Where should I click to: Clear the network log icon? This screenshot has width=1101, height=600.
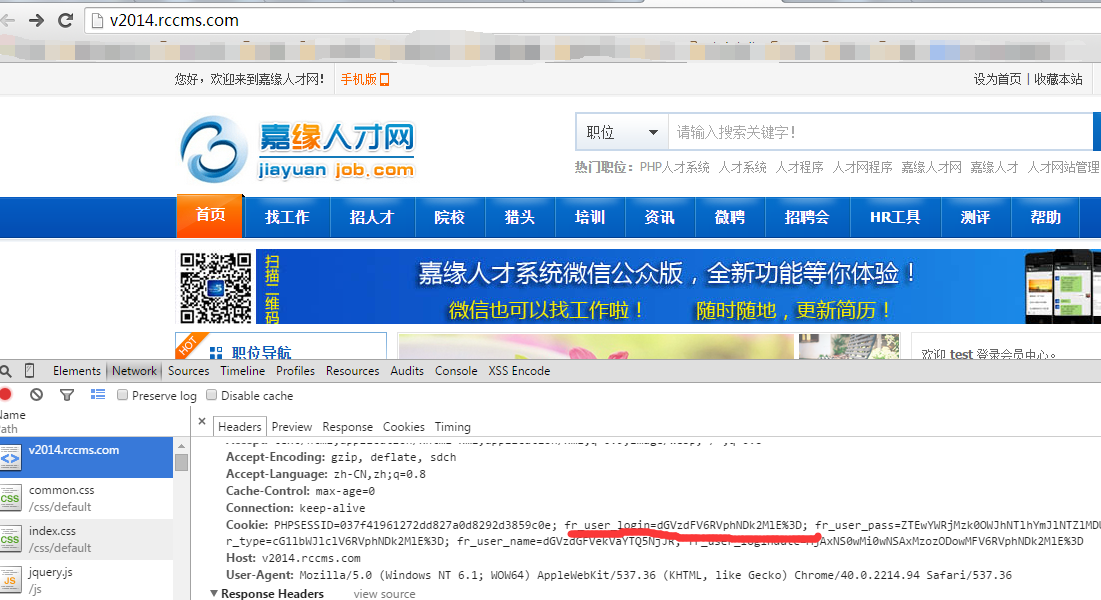tap(37, 395)
